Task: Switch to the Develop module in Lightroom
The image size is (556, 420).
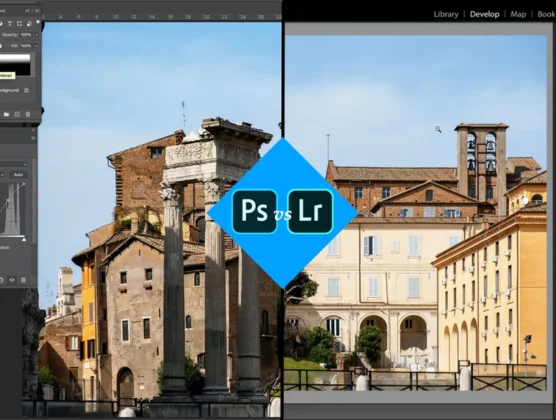Action: (x=484, y=14)
